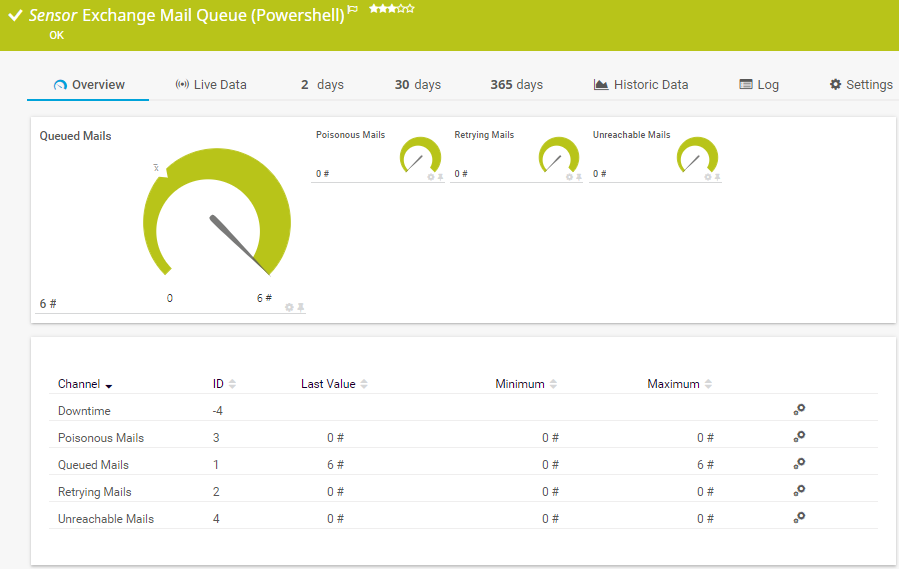Screen dimensions: 899x569
Task: Edit channel settings for Queued Mails row
Action: coord(799,464)
